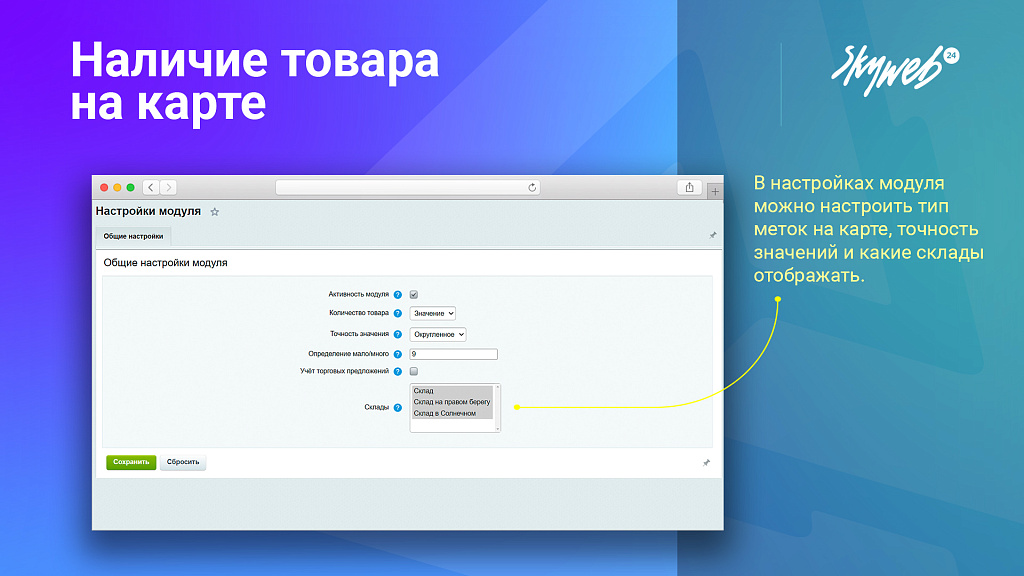Click the help icon beside Количество товара

tap(398, 313)
